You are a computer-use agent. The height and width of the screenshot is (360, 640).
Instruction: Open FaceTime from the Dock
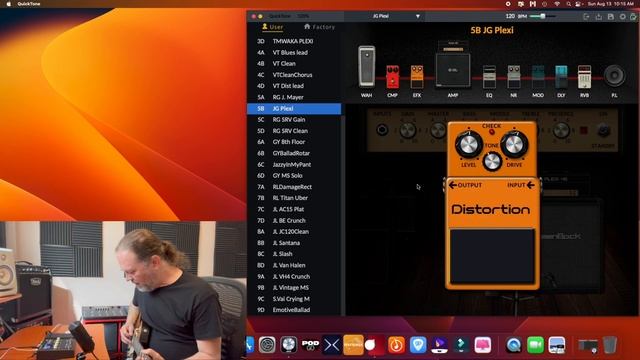[x=536, y=345]
